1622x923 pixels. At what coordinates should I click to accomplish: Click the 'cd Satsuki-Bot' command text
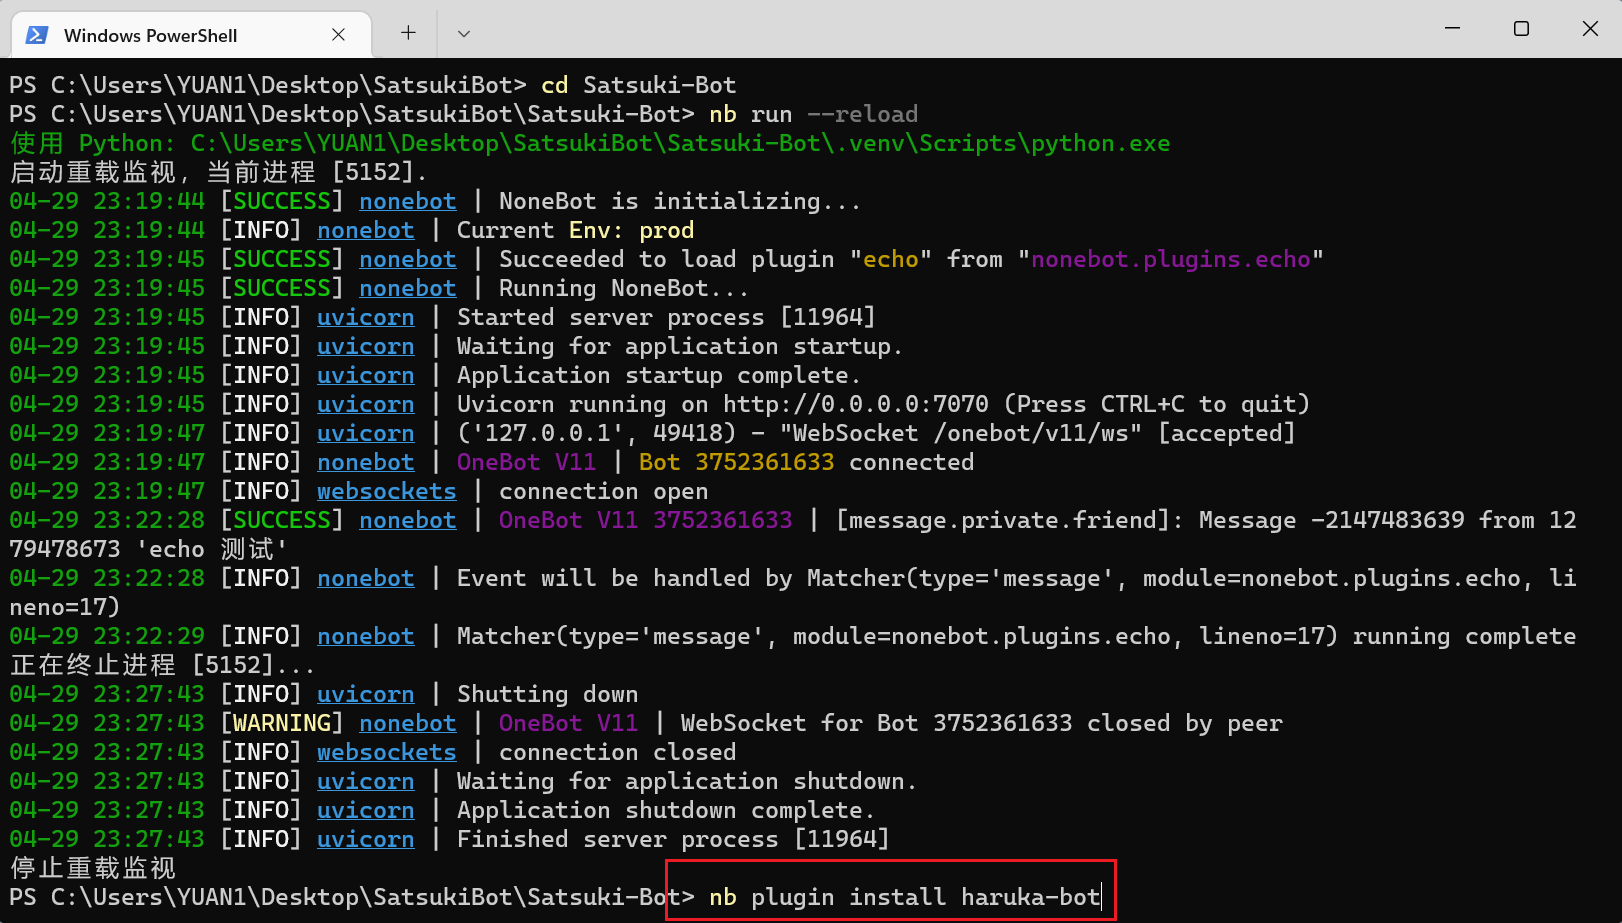(639, 85)
